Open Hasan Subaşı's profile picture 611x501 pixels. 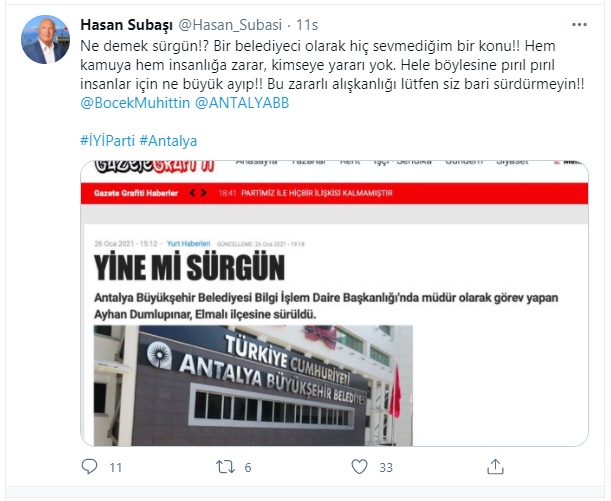(x=45, y=39)
